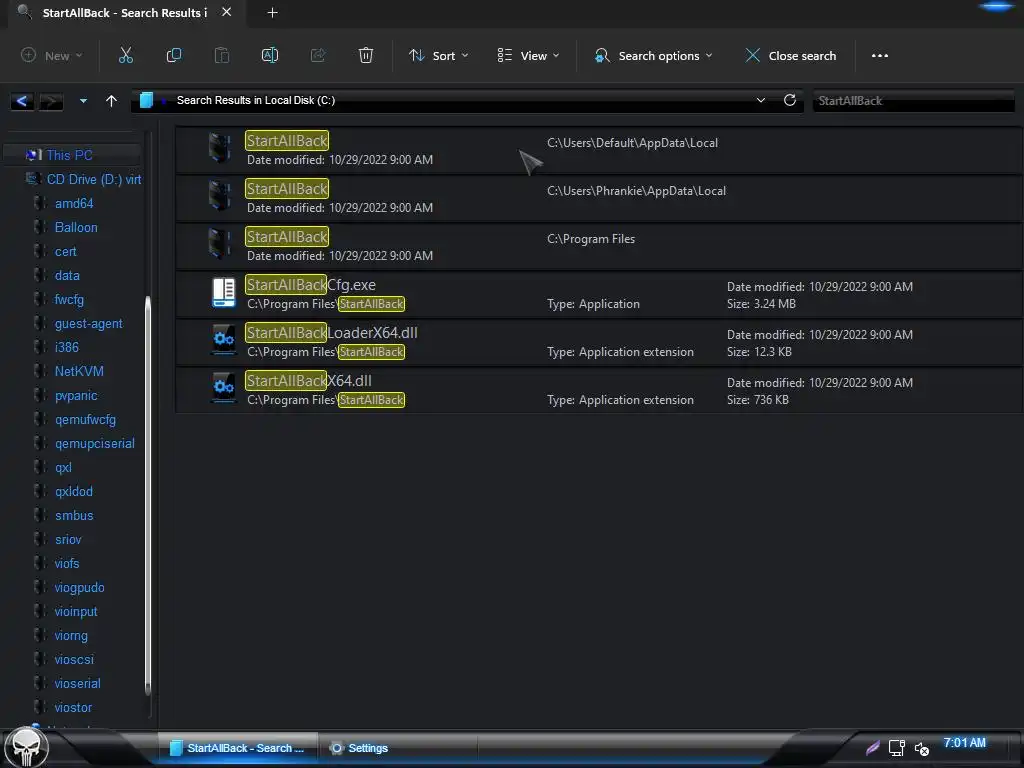Select the NetKVM folder
1024x768 pixels.
[79, 372]
